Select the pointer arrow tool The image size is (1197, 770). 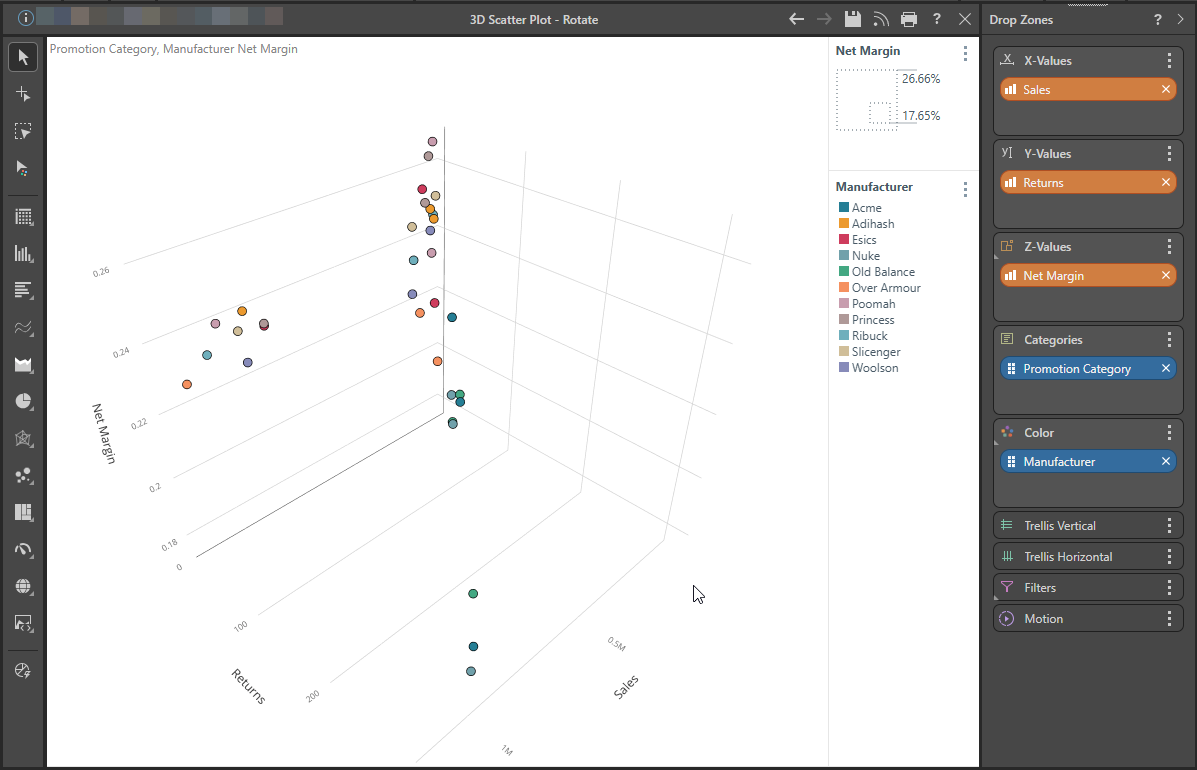pos(23,57)
